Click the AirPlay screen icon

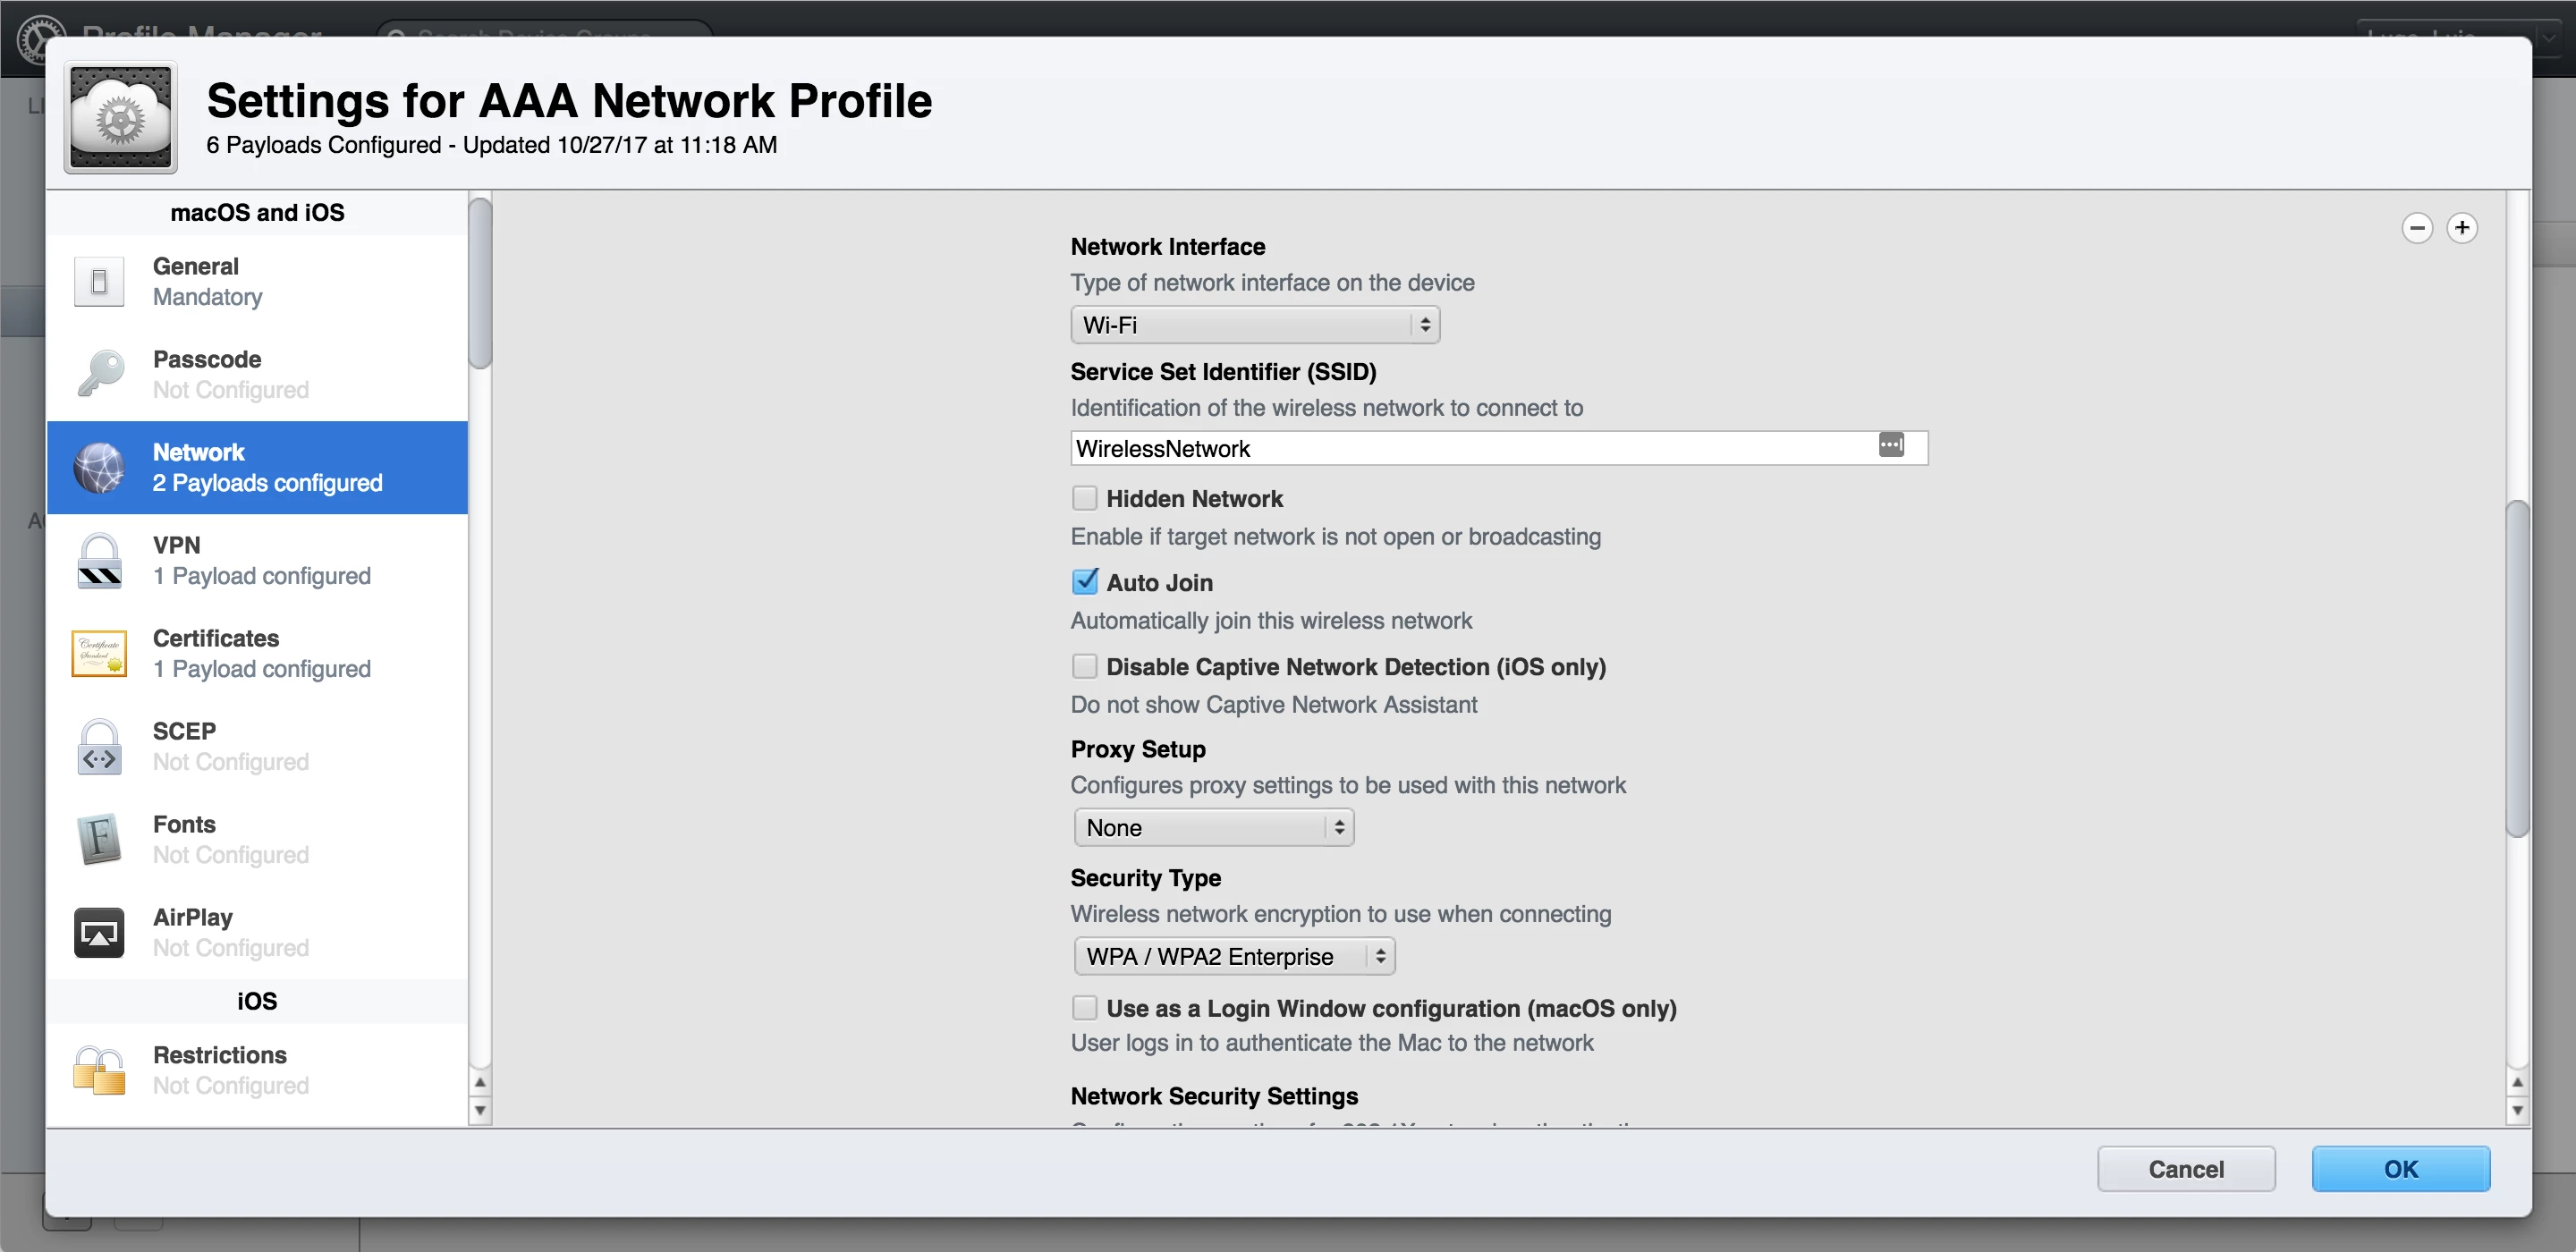pos(100,933)
